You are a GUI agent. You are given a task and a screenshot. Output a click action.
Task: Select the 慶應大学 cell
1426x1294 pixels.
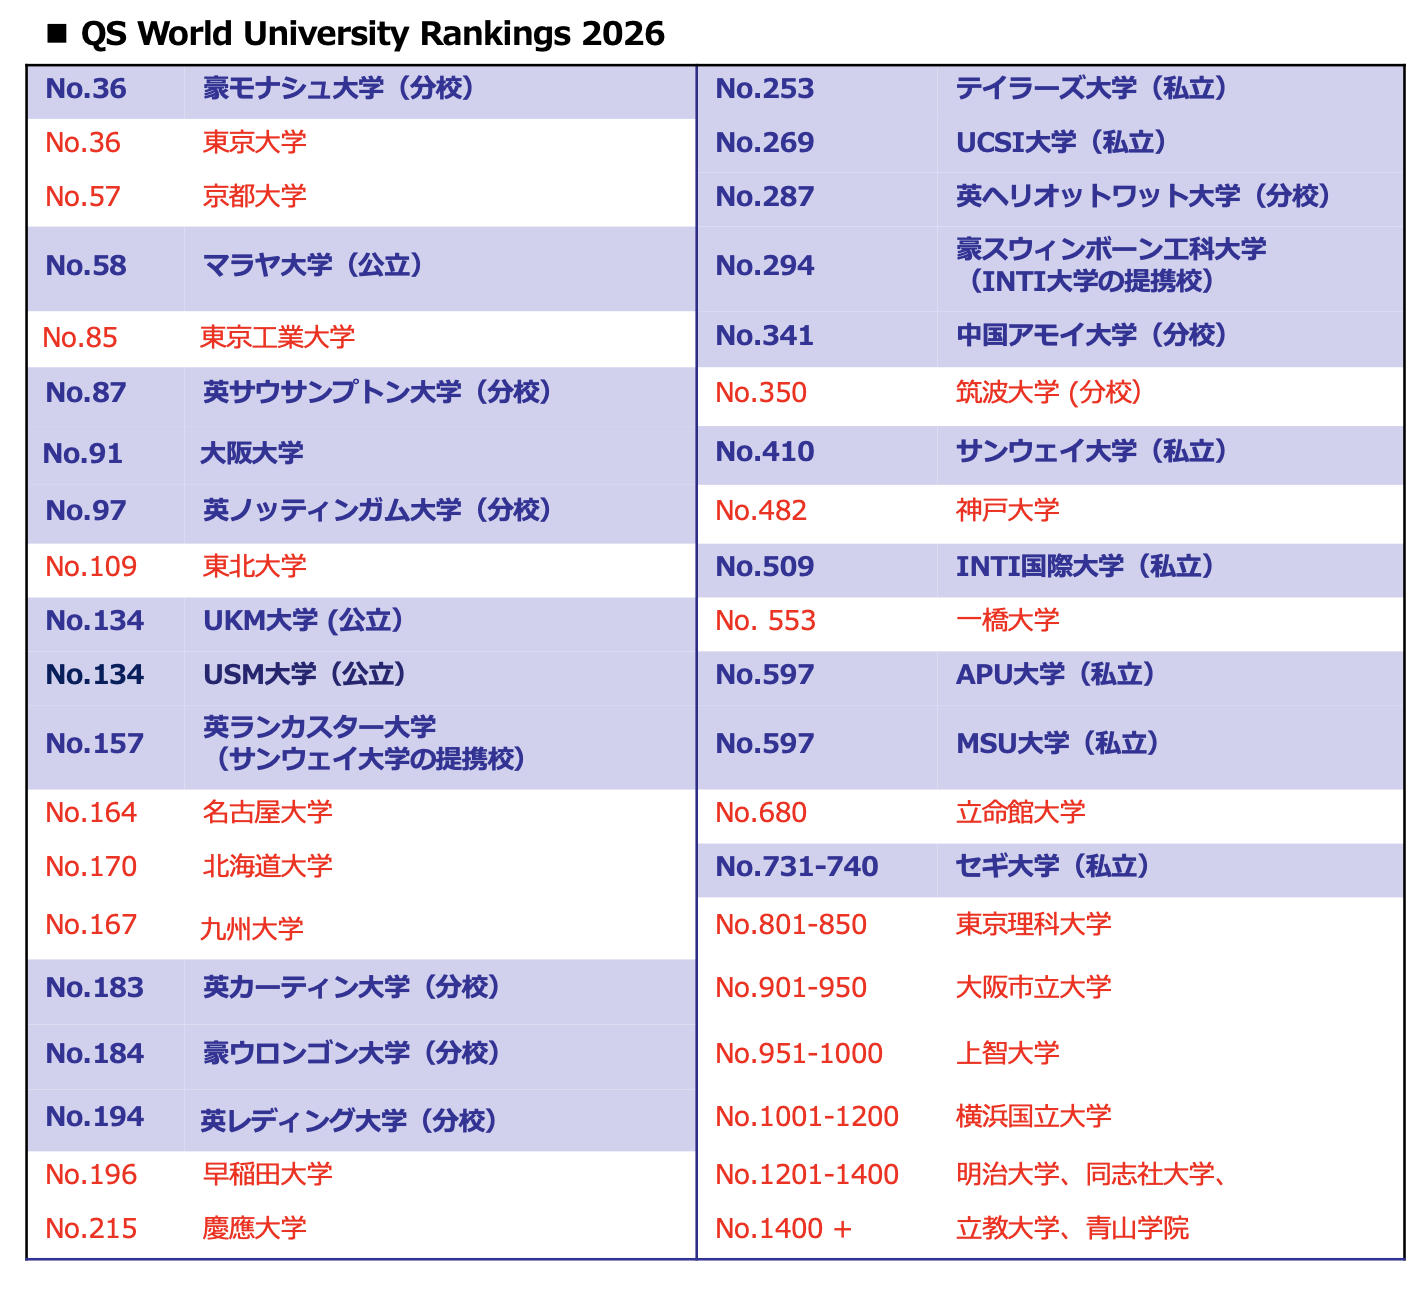pyautogui.click(x=254, y=1228)
